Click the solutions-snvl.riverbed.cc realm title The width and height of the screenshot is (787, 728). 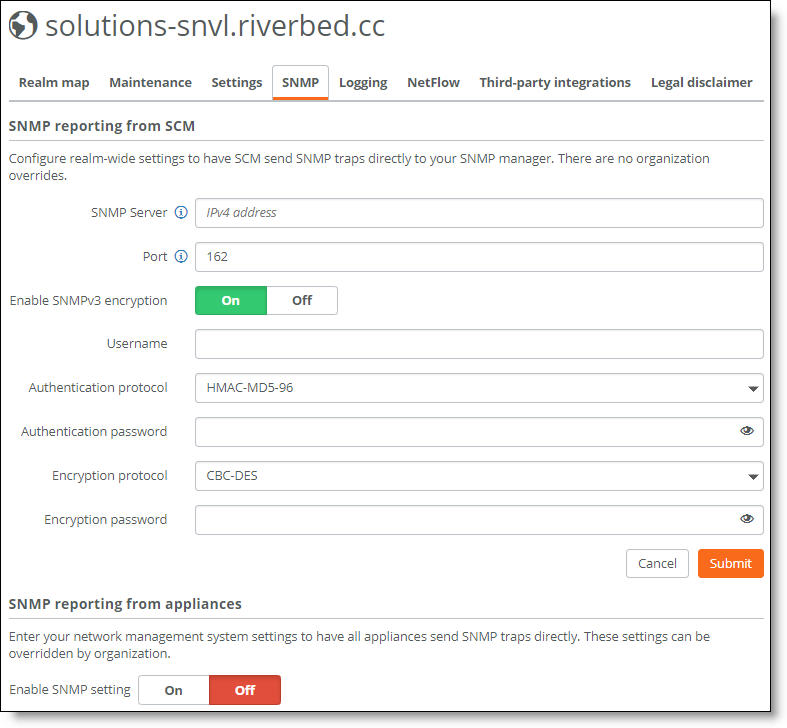click(215, 26)
